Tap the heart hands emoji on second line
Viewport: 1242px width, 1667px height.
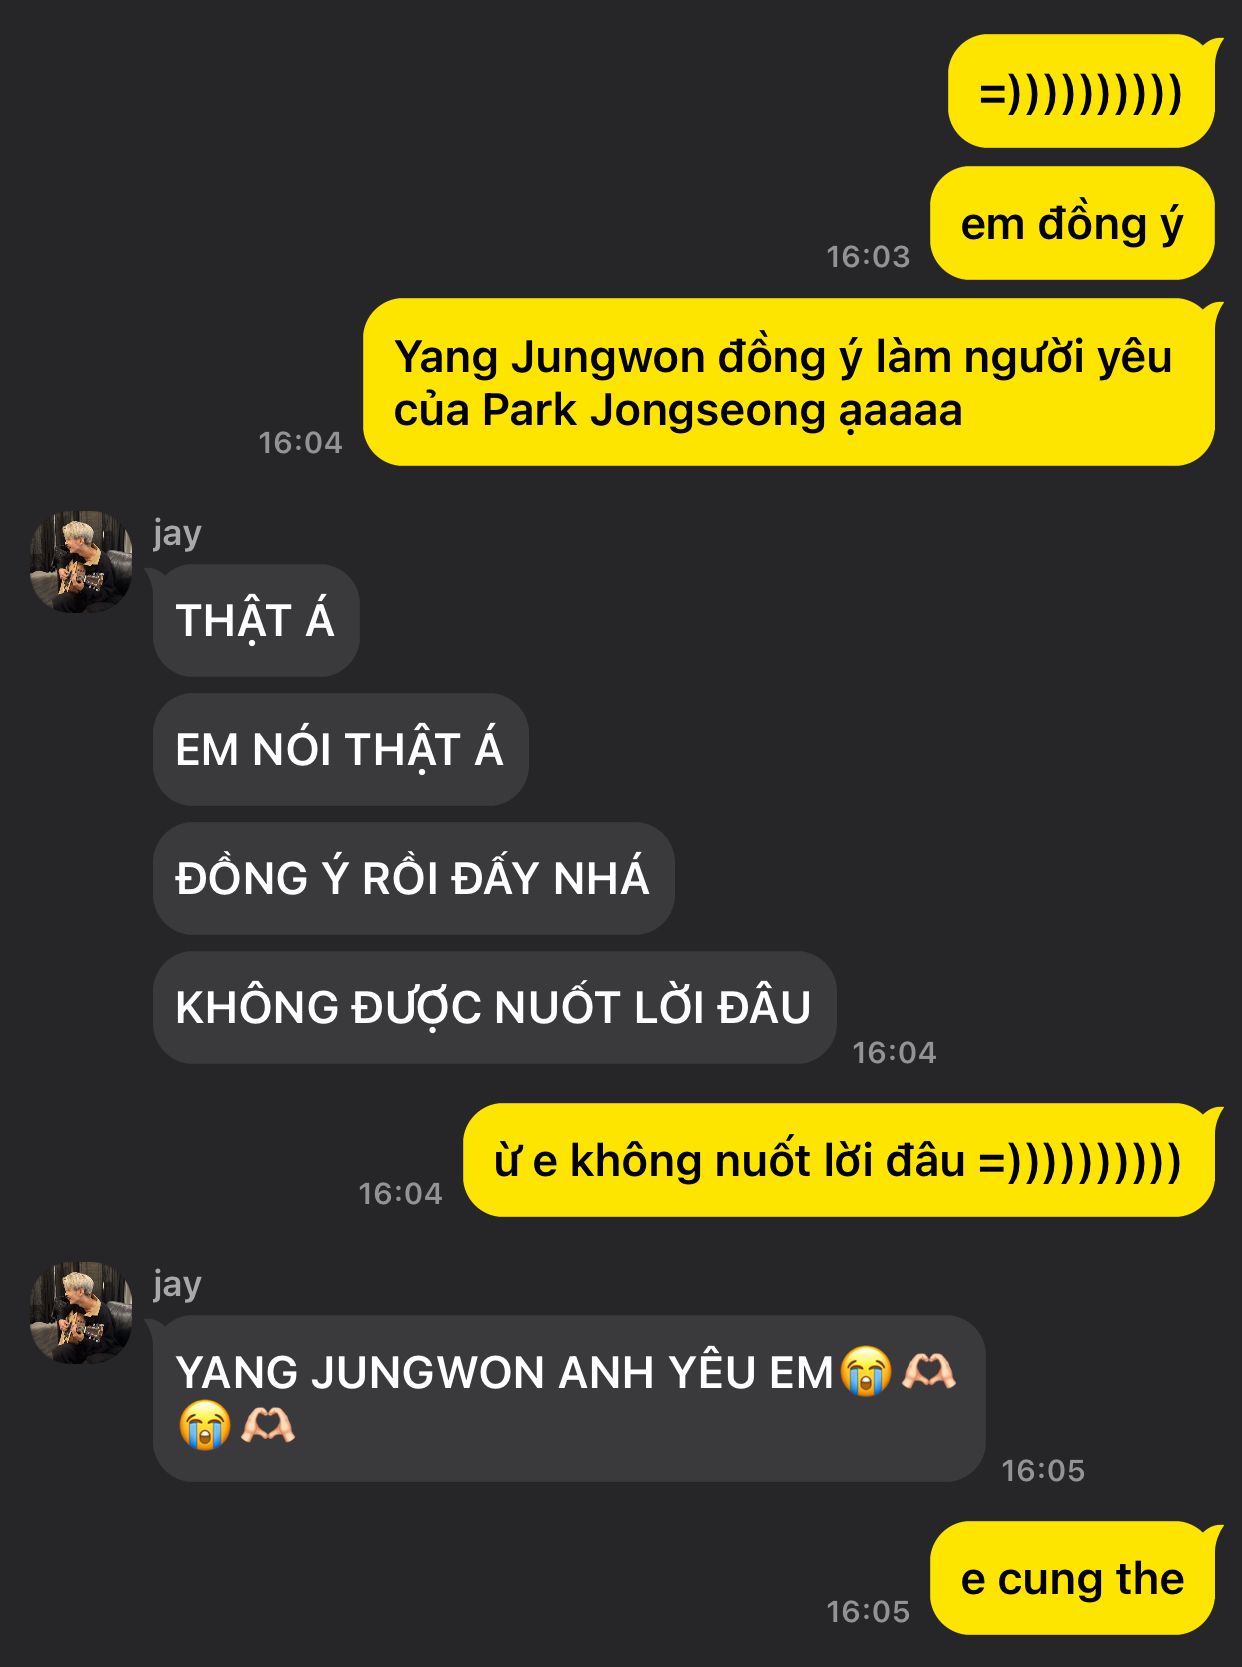pyautogui.click(x=268, y=1424)
